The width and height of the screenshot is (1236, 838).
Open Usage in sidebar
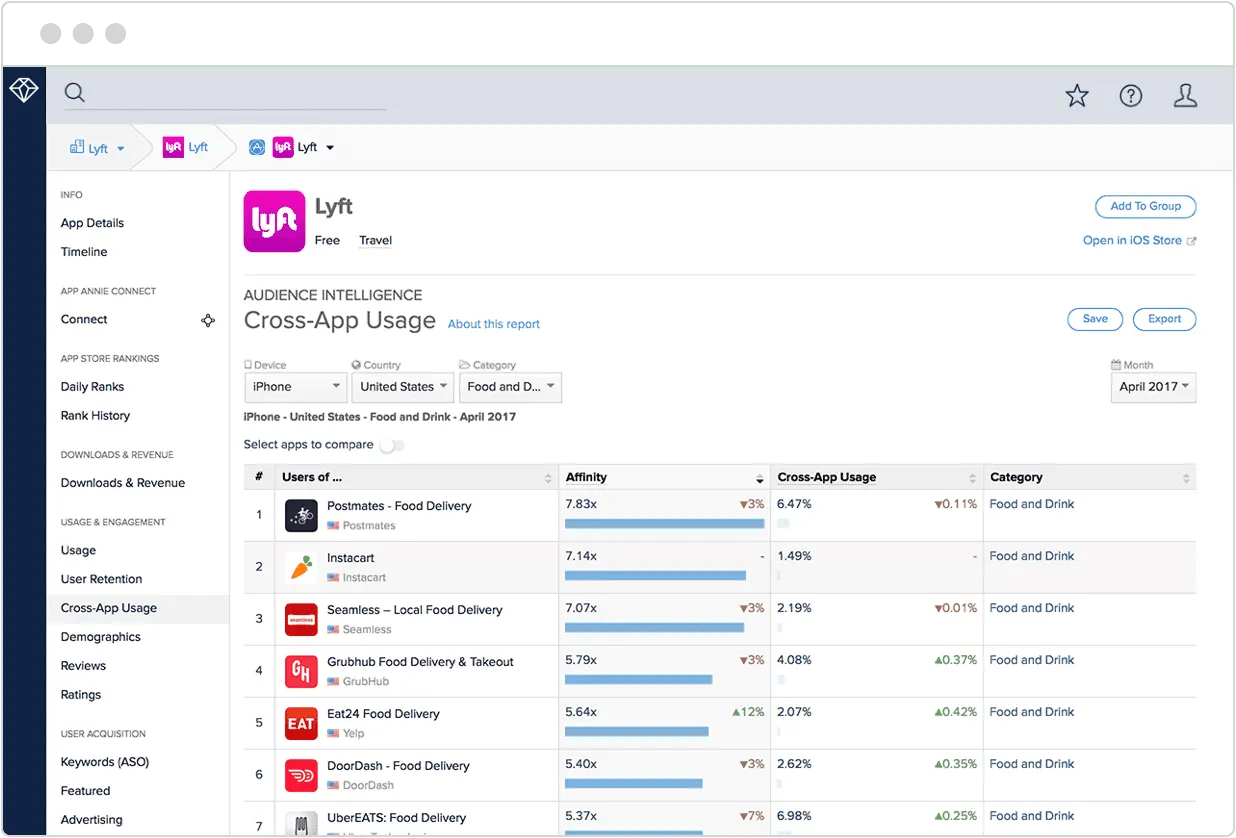(x=78, y=550)
